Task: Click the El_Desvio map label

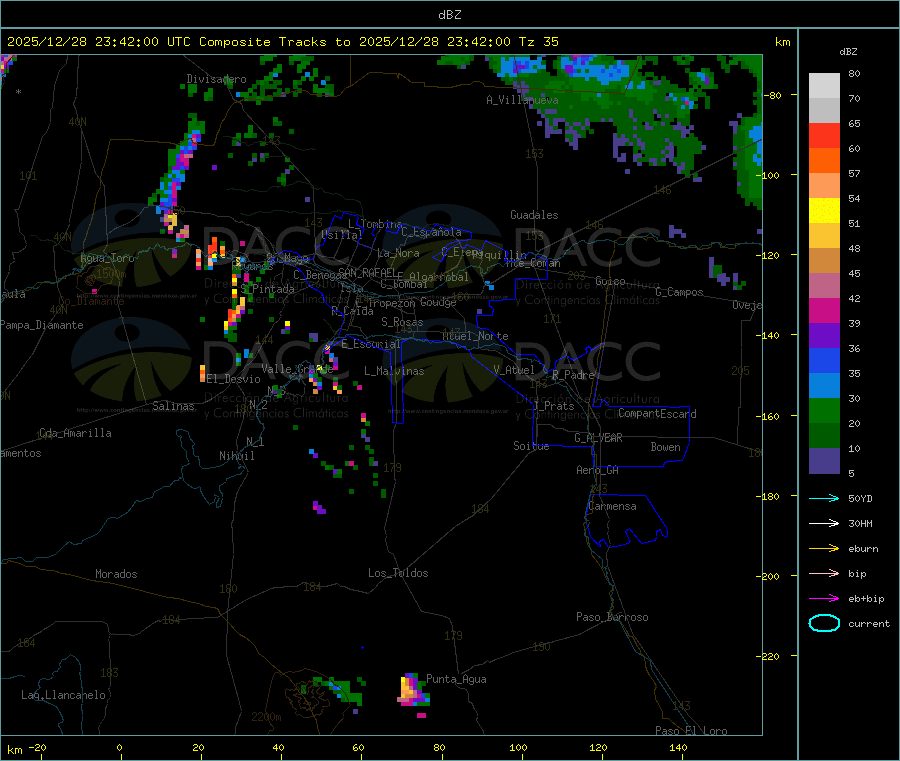Action: [234, 379]
